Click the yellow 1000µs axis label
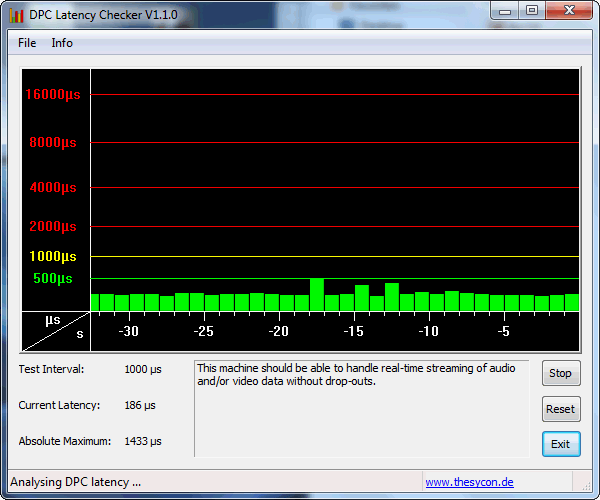Image resolution: width=600 pixels, height=500 pixels. [x=53, y=256]
